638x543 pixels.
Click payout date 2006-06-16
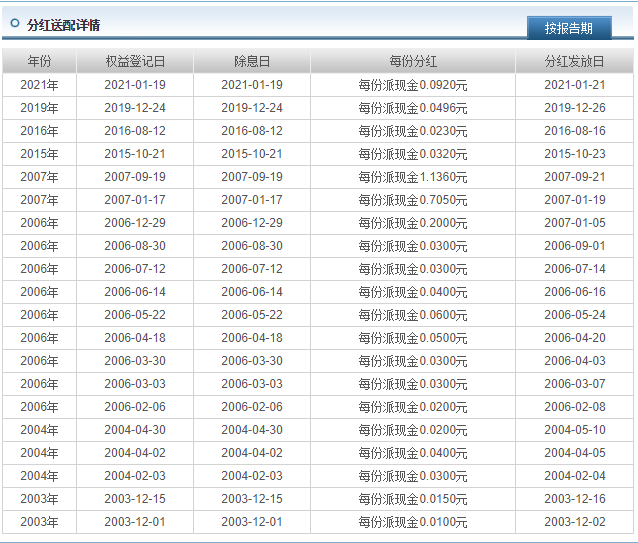[575, 292]
